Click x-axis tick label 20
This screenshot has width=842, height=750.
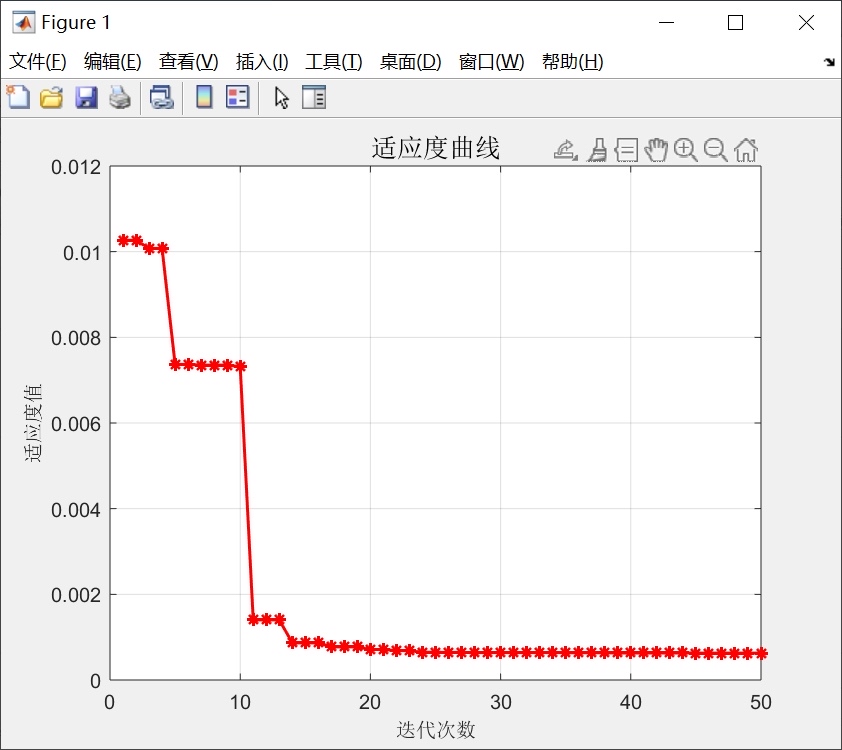(x=370, y=702)
